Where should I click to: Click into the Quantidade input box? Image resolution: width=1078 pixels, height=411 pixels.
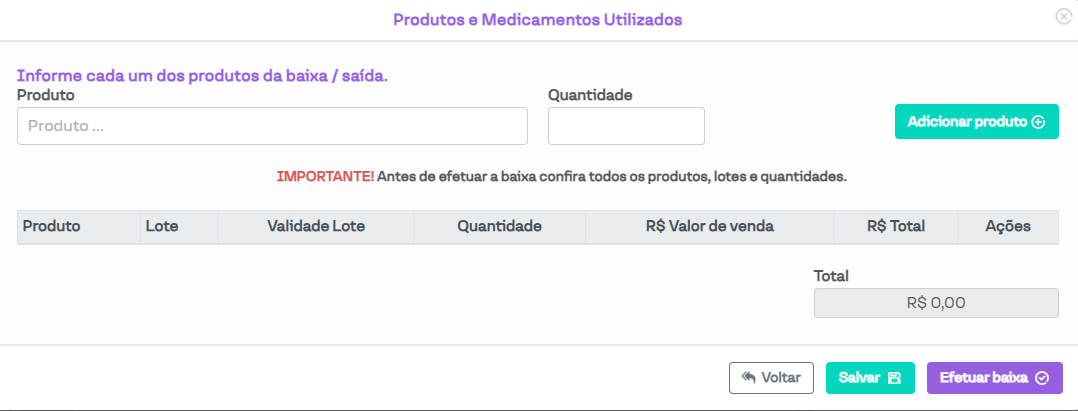[x=626, y=127]
